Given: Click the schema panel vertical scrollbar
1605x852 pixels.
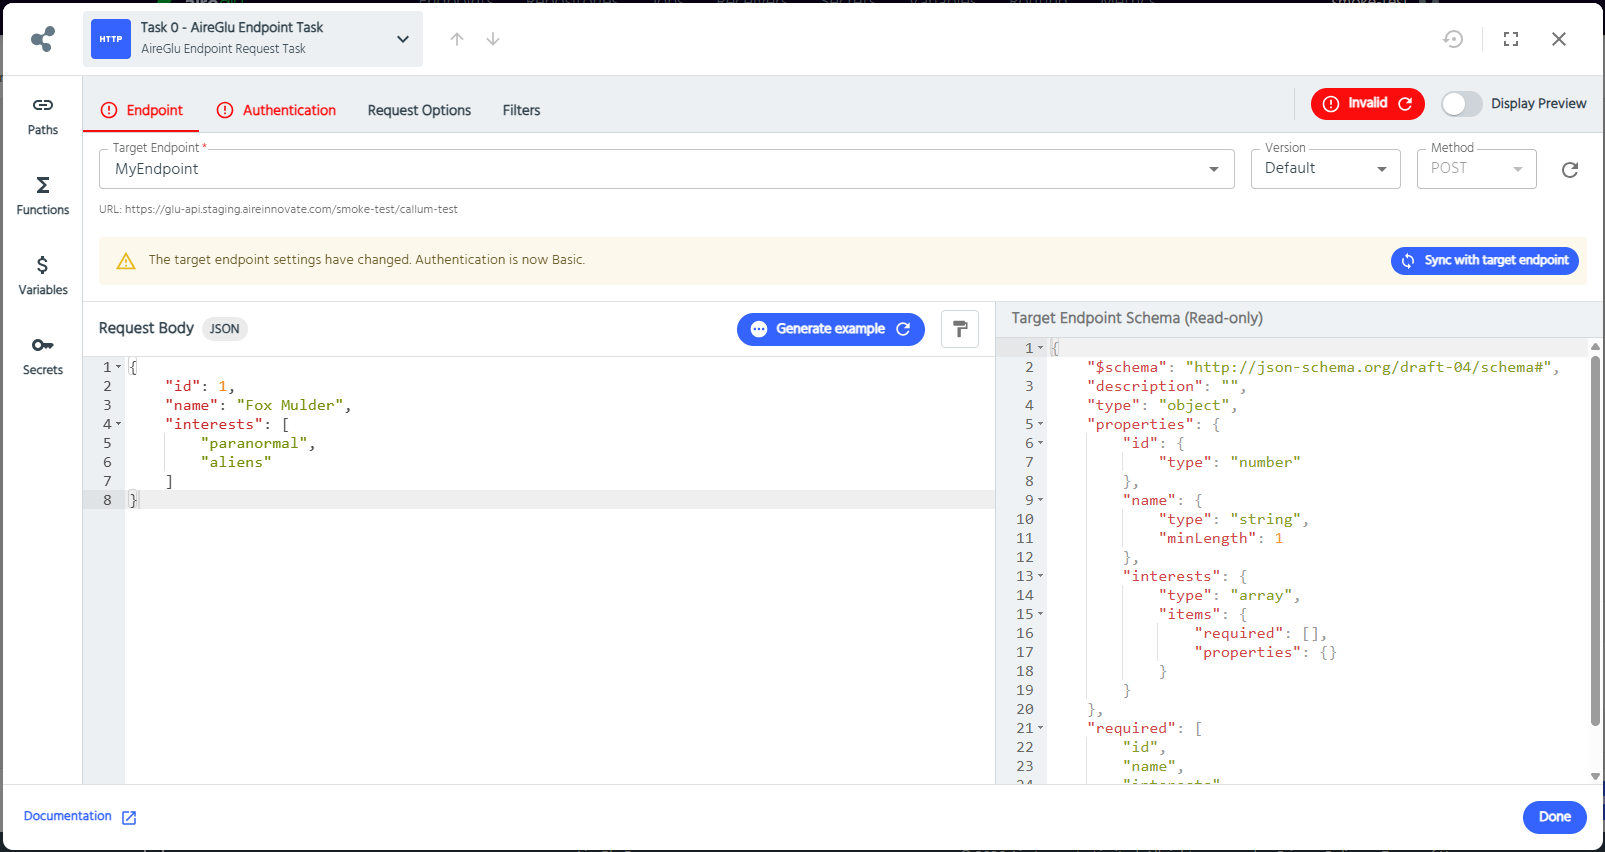Looking at the screenshot, I should click(x=1595, y=540).
